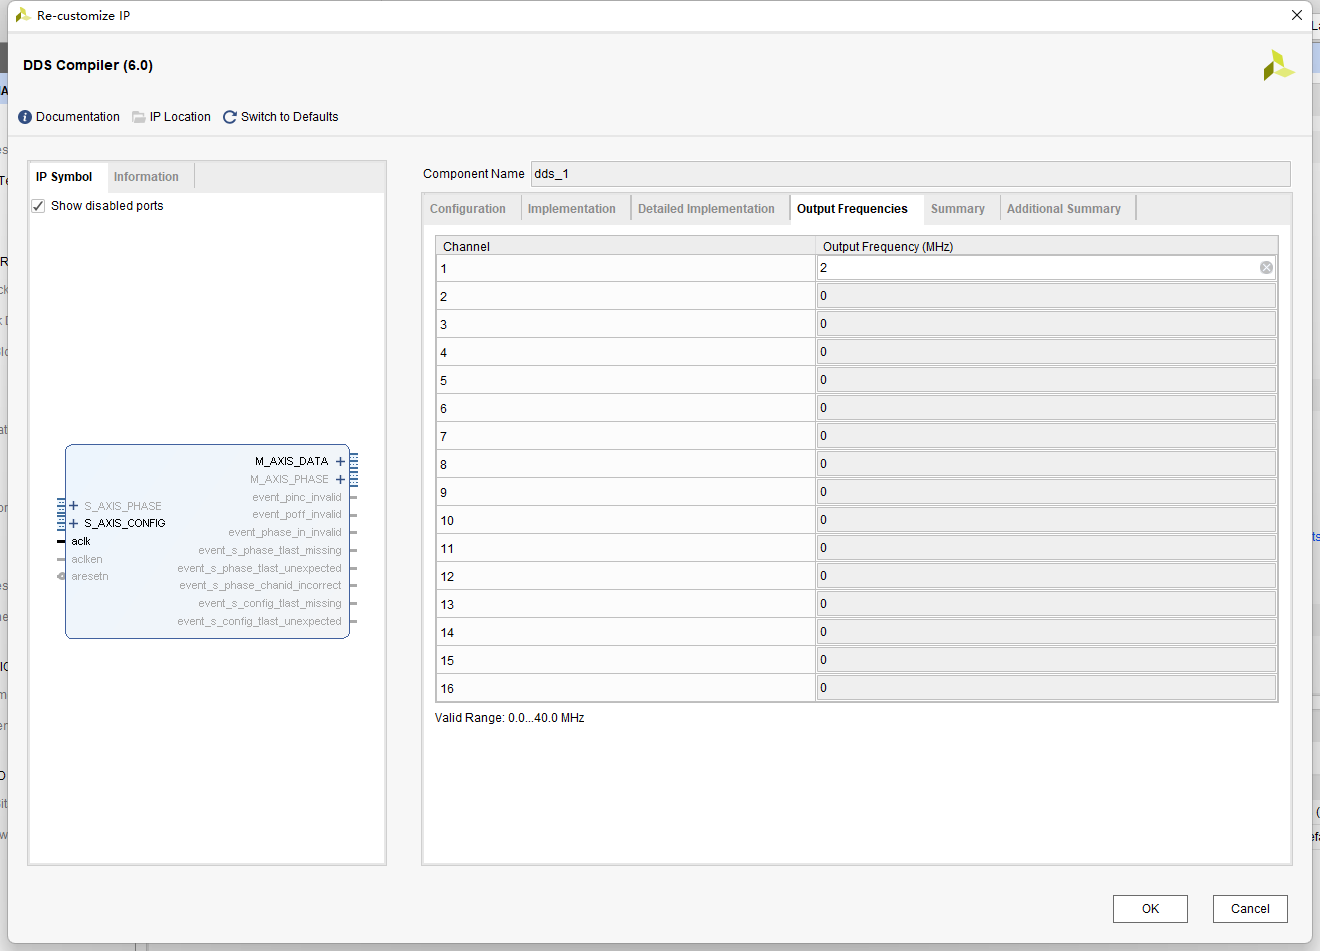This screenshot has width=1320, height=951.
Task: Click the channel 11 output frequency field
Action: point(1046,547)
